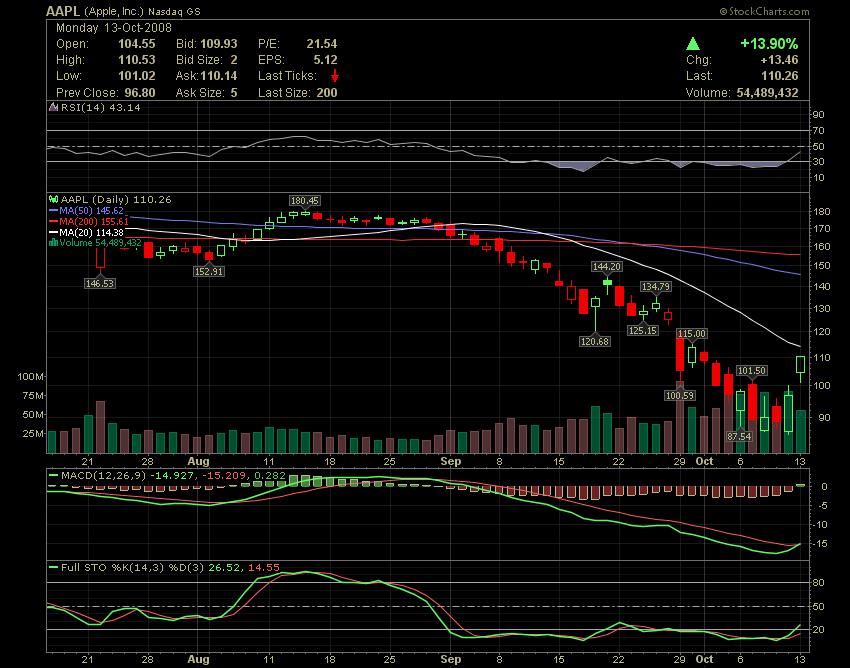Click the RSI(14) indicator icon
Viewport: 850px width, 668px height.
pyautogui.click(x=53, y=107)
